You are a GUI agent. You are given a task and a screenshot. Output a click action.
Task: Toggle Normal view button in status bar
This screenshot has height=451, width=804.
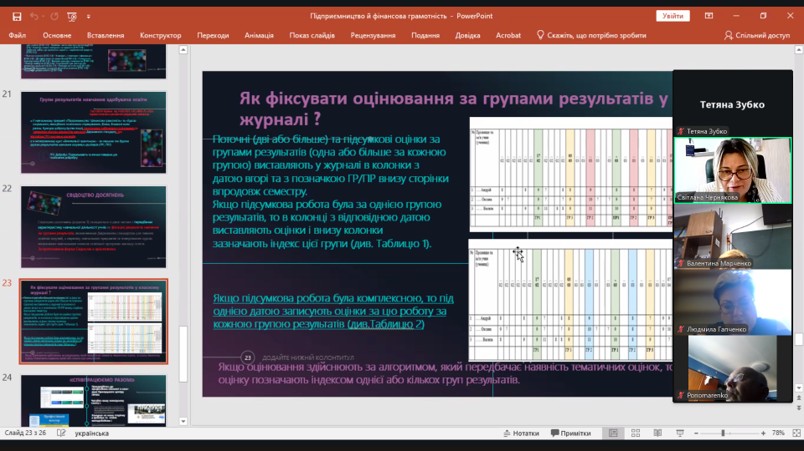click(613, 433)
